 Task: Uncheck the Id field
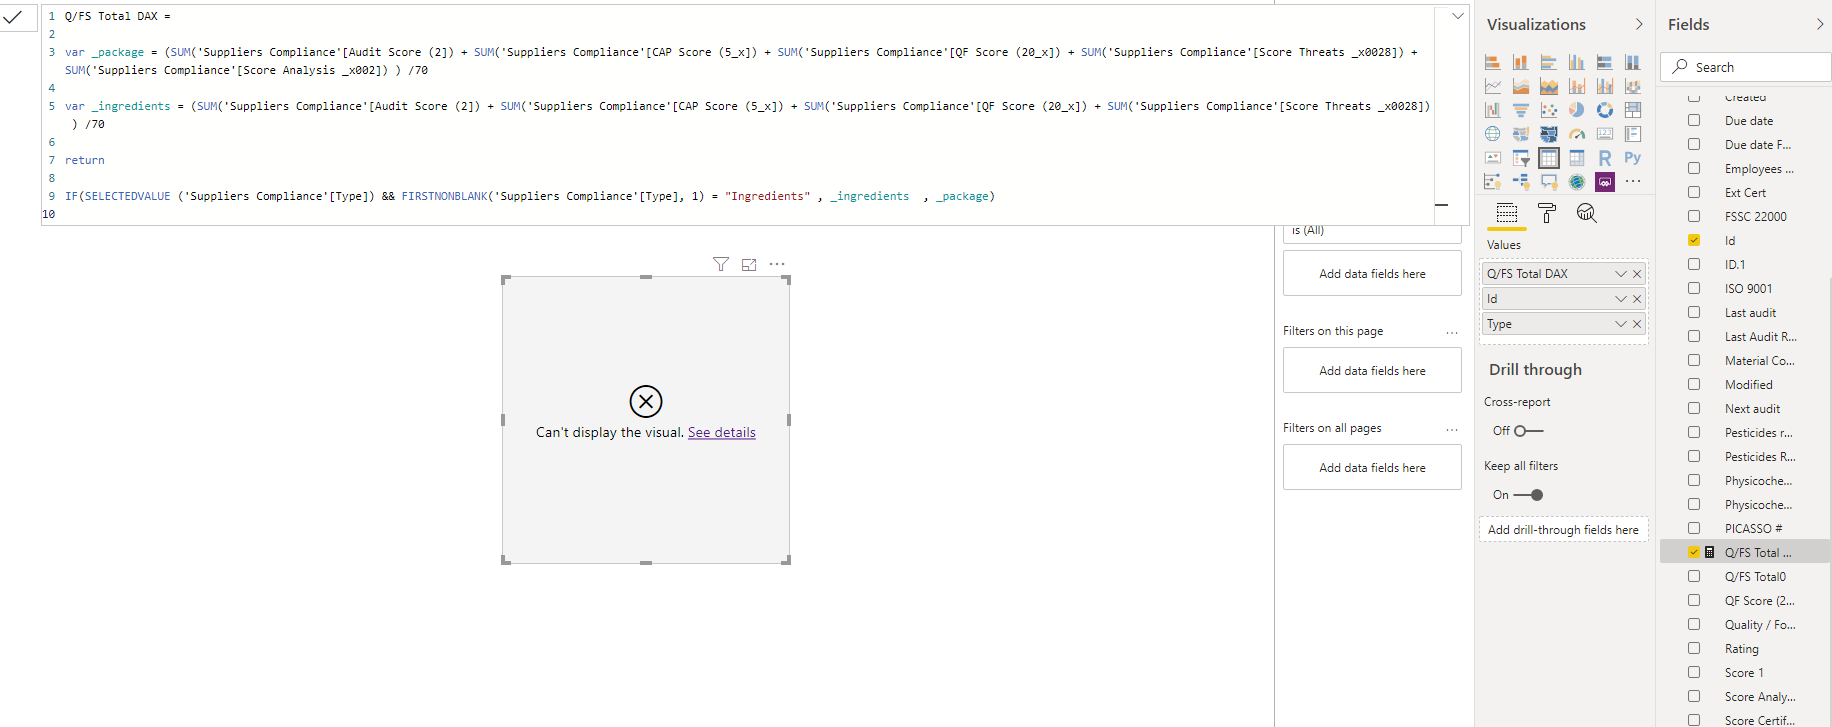pyautogui.click(x=1694, y=240)
